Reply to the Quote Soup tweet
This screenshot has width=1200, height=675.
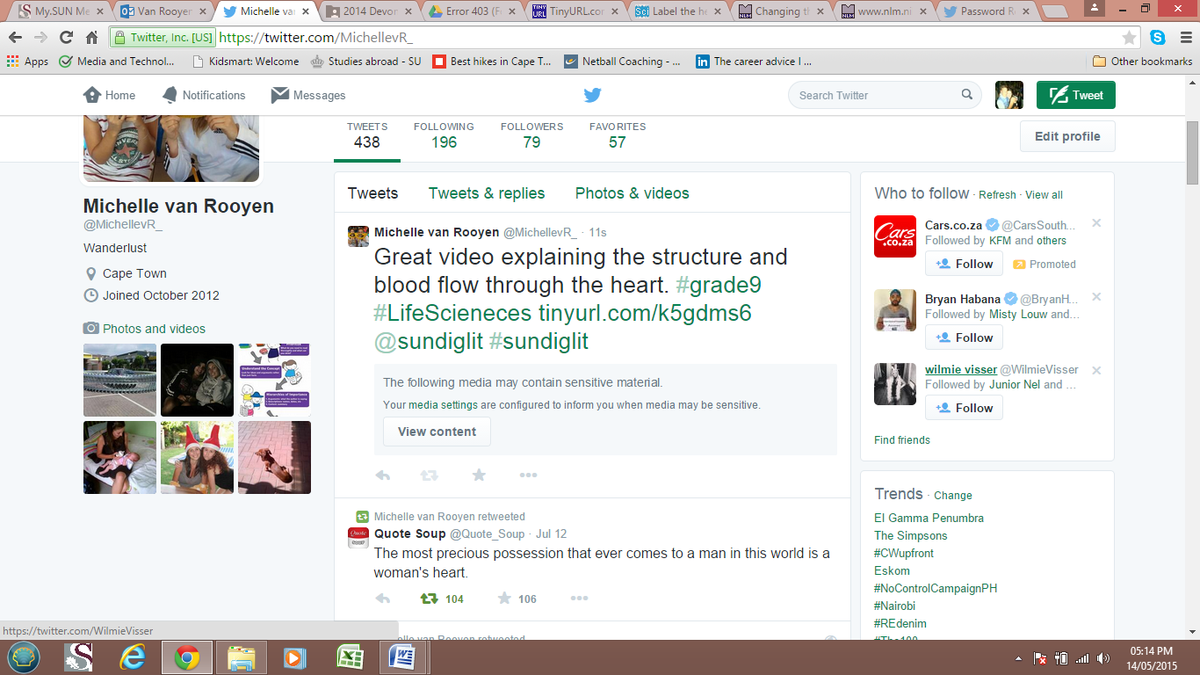pos(382,599)
